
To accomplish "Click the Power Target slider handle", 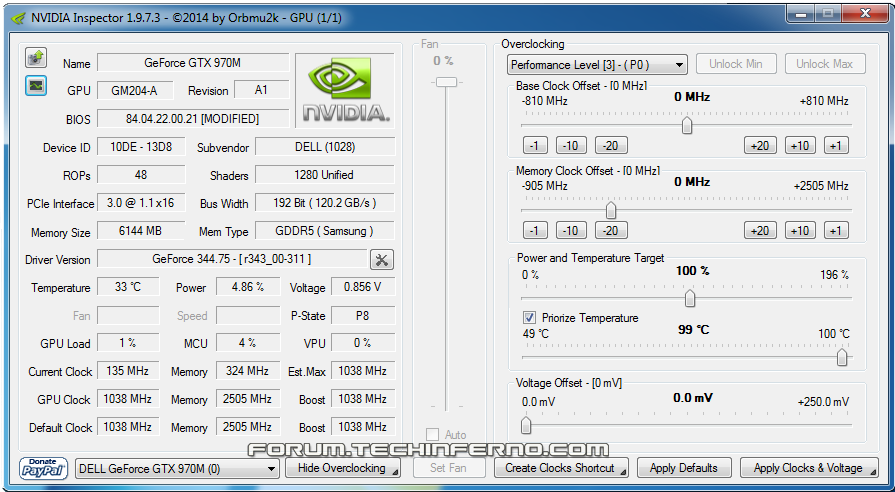I will pyautogui.click(x=690, y=298).
